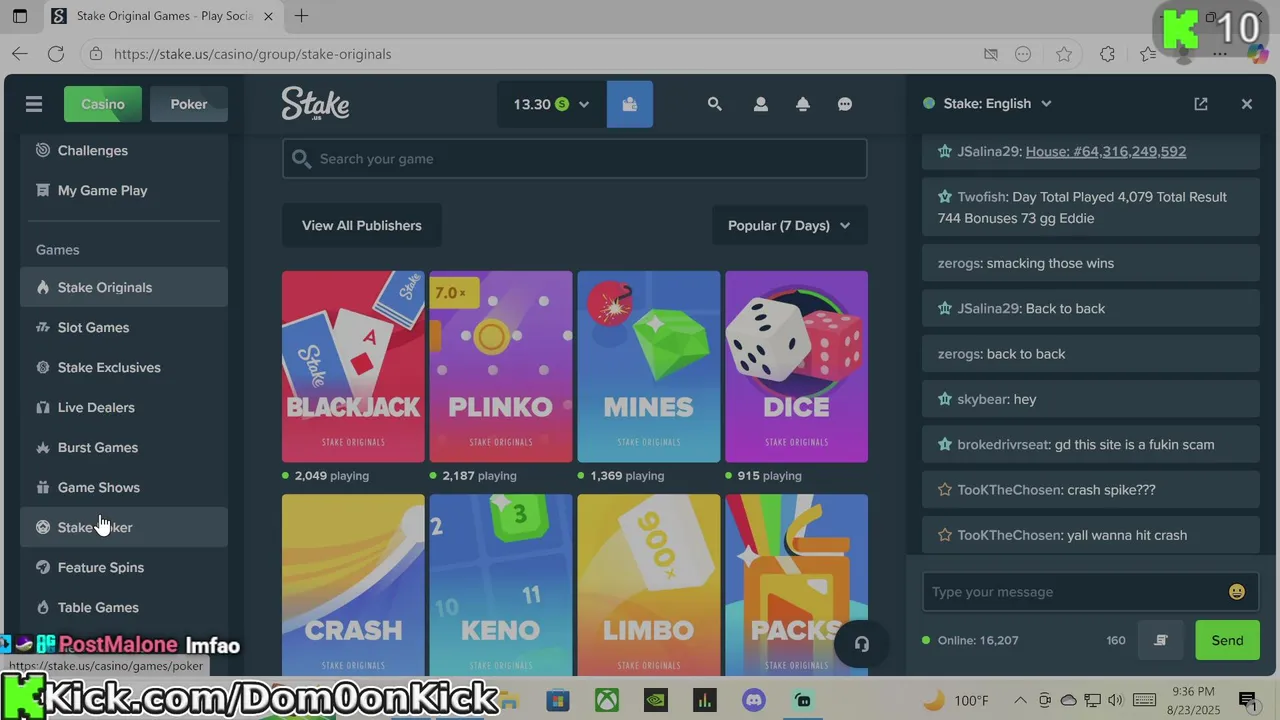
Task: Add page to browser favorites
Action: pyautogui.click(x=1064, y=54)
